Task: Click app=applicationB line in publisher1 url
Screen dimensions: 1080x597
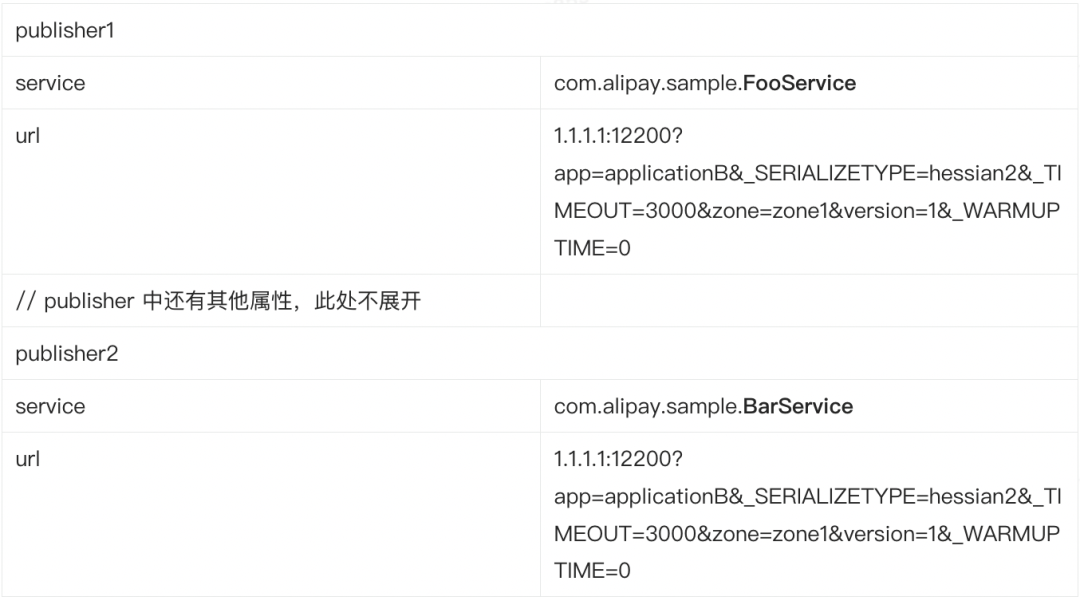Action: pyautogui.click(x=807, y=173)
